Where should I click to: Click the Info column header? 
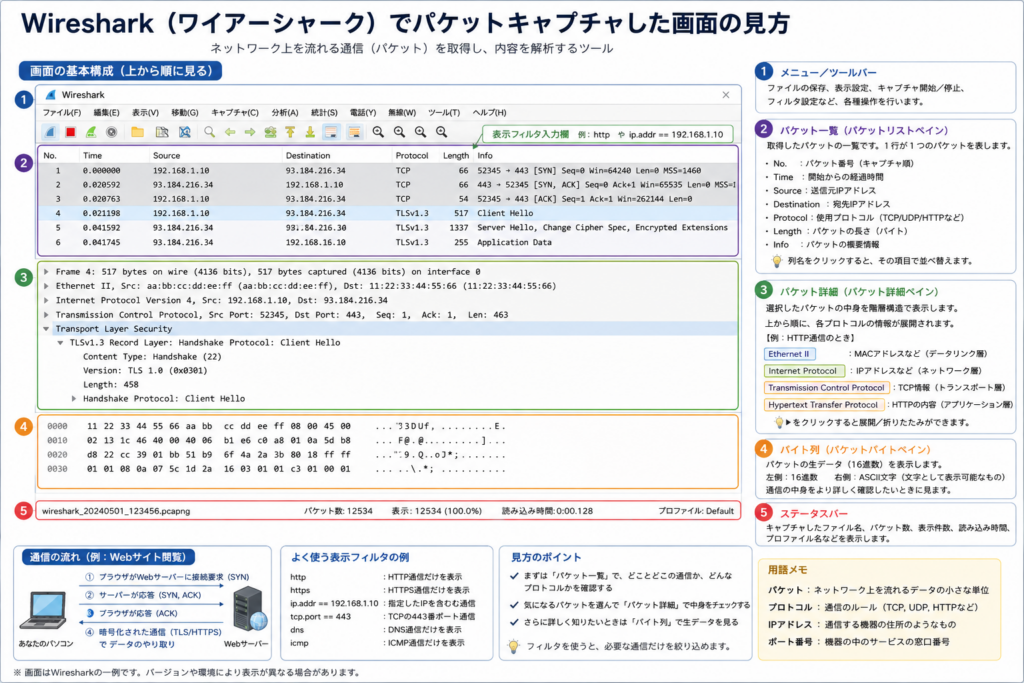[485, 155]
